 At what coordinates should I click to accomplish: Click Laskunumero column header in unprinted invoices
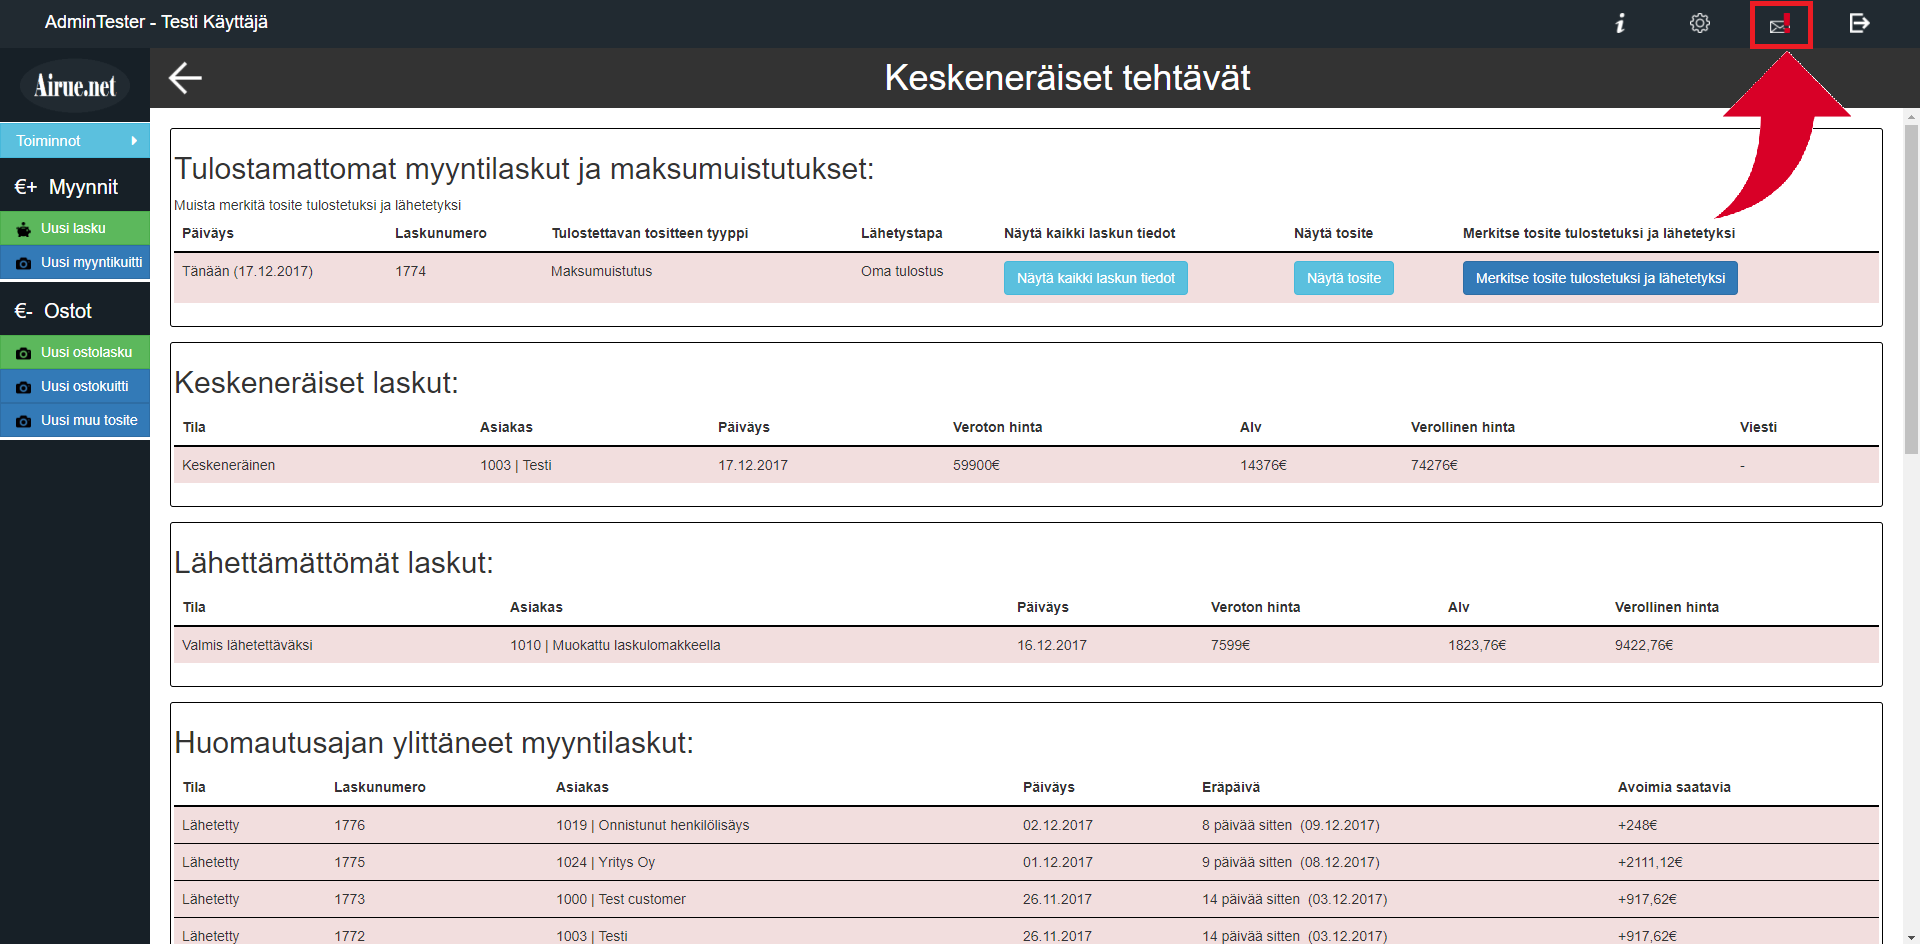tap(441, 233)
